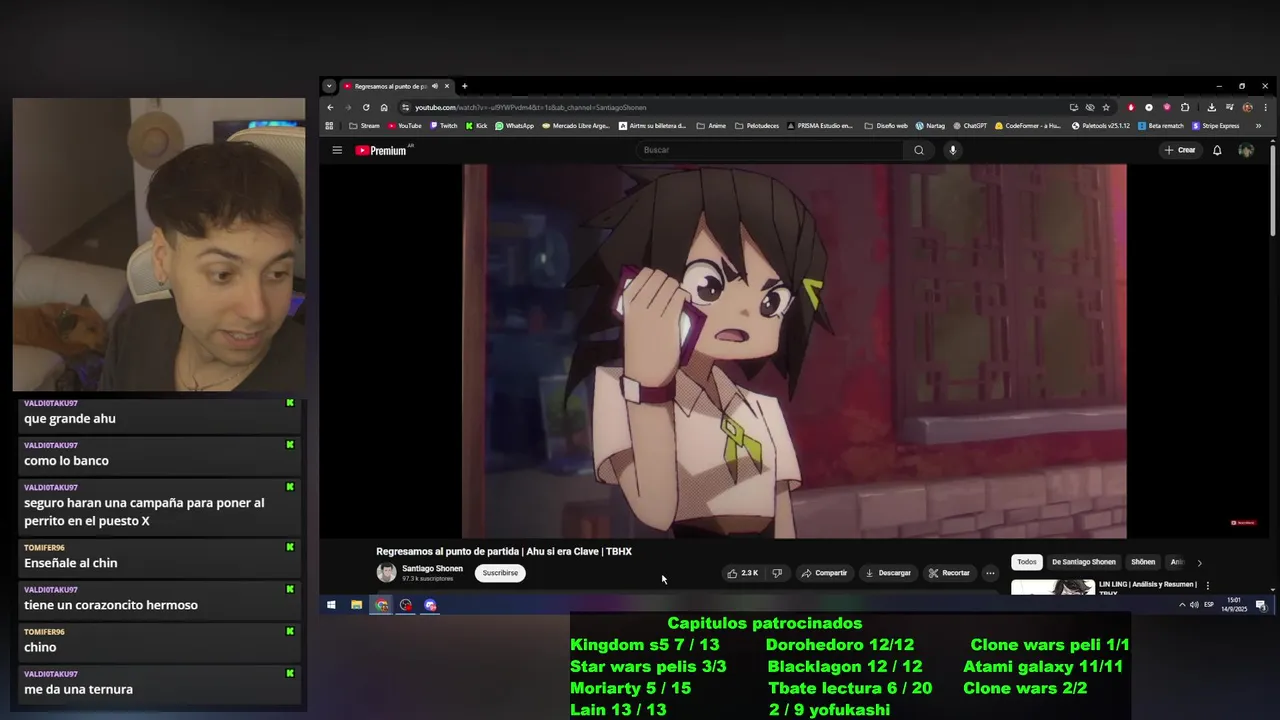
Task: Go to YouTube Premium home logo
Action: (381, 150)
